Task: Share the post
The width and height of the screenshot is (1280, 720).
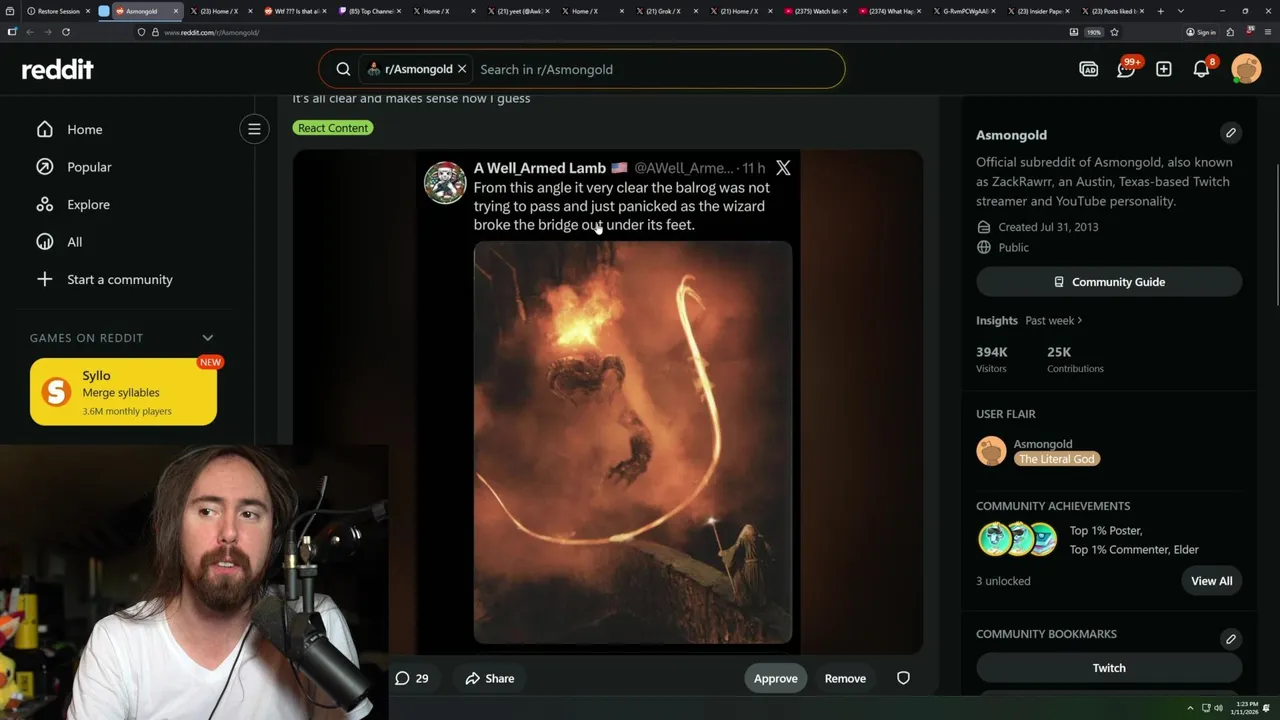Action: click(x=489, y=678)
